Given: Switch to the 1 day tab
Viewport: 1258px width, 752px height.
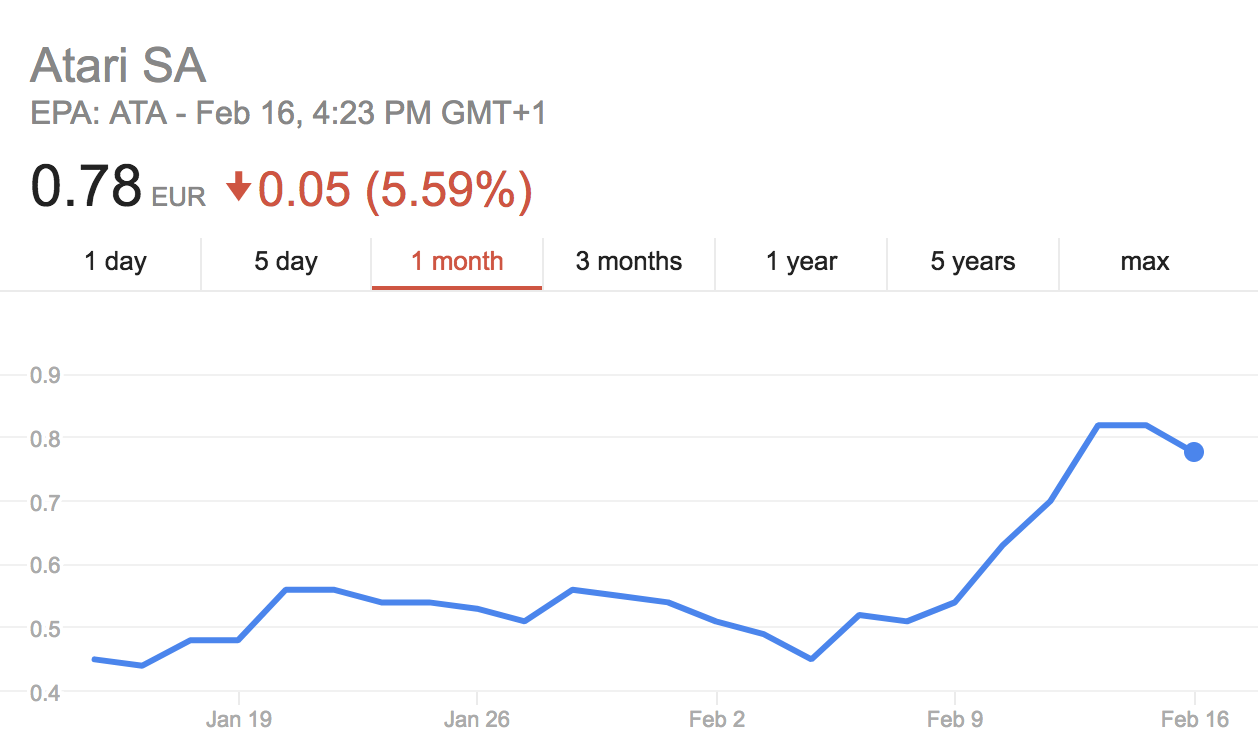Looking at the screenshot, I should (x=115, y=263).
